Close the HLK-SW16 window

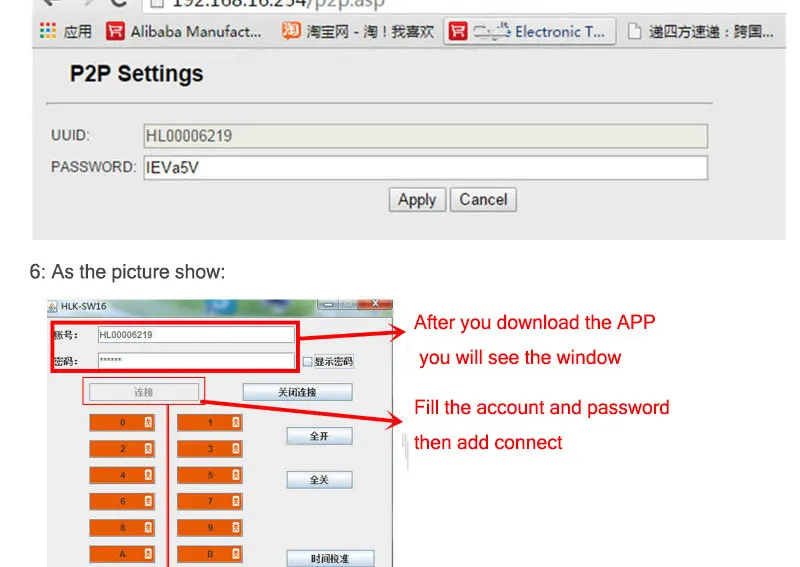[x=375, y=304]
